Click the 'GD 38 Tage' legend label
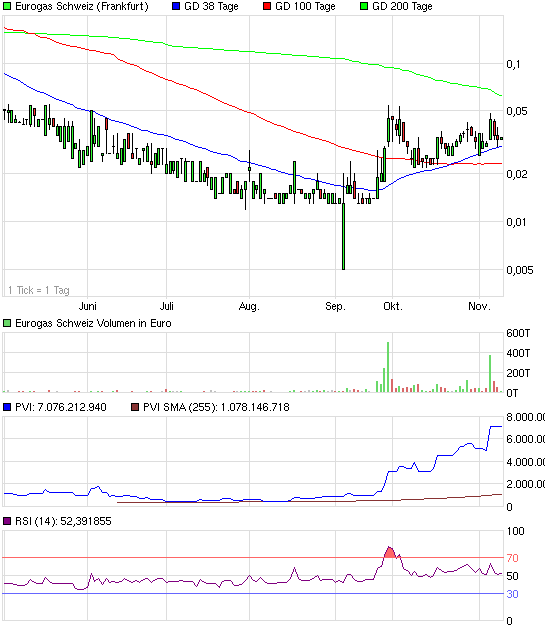Screen dimensions: 545x629 pos(211,6)
